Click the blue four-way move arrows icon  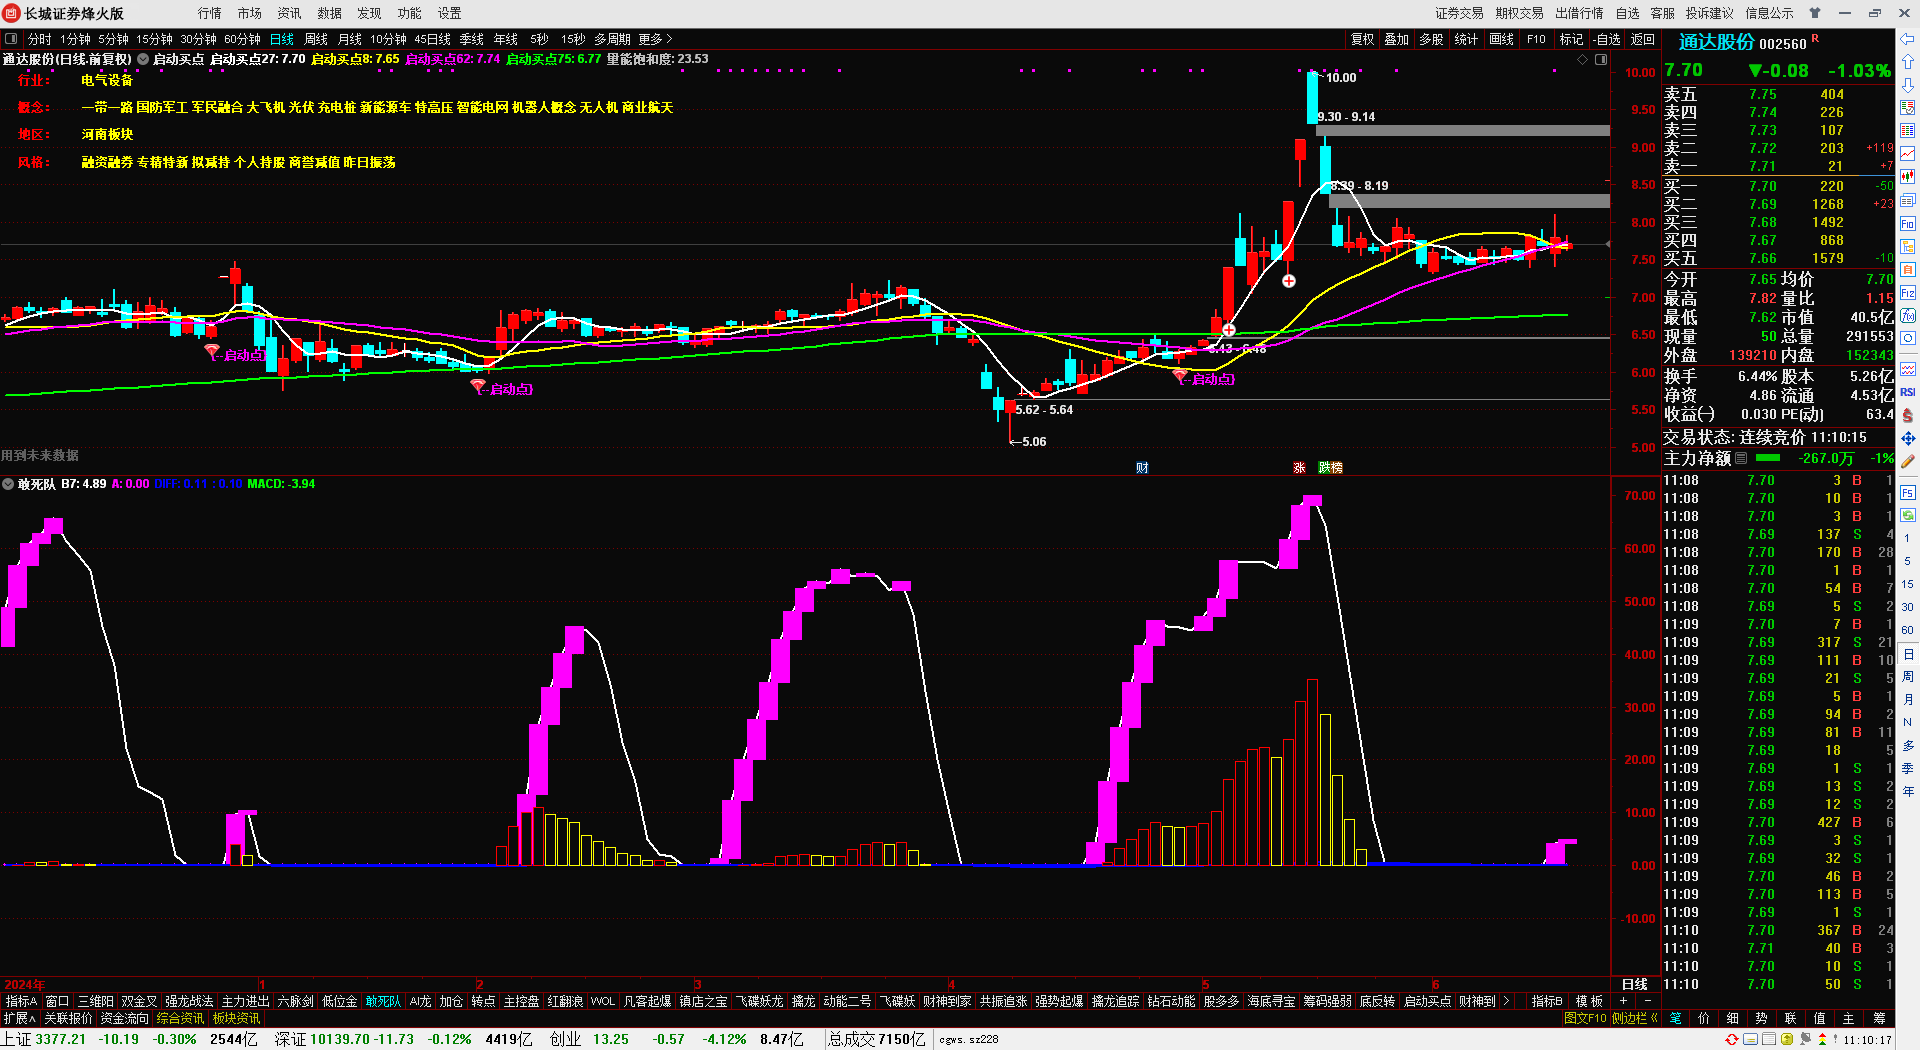point(1908,438)
